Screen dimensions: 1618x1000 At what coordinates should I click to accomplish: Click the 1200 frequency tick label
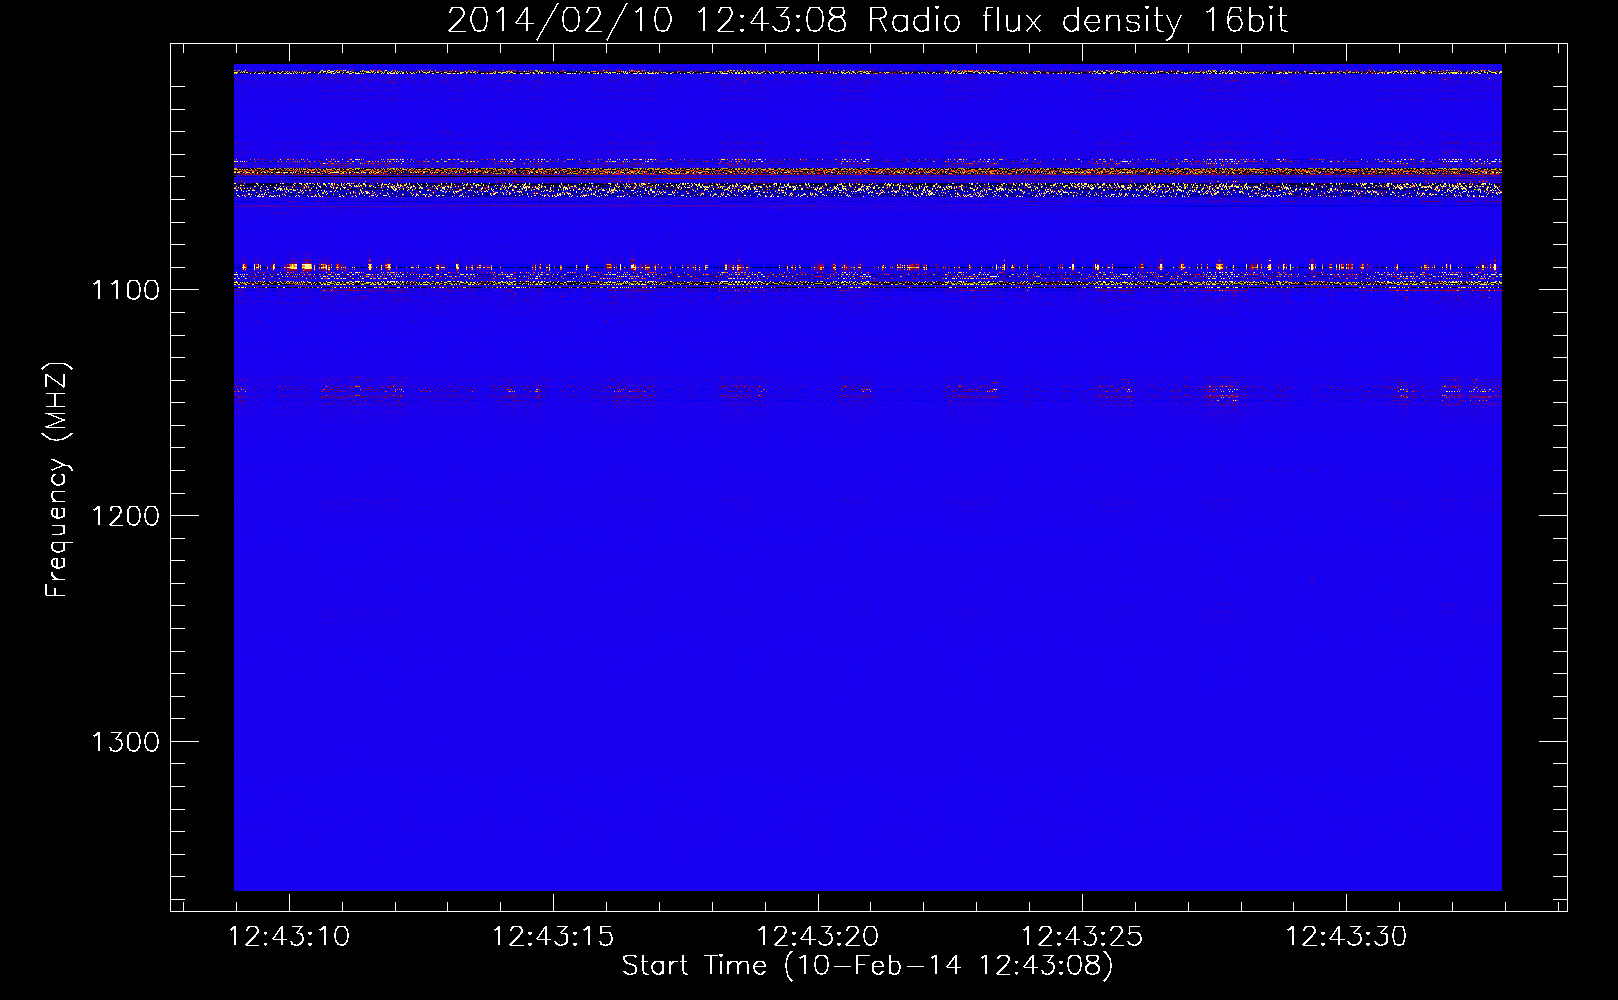[125, 516]
